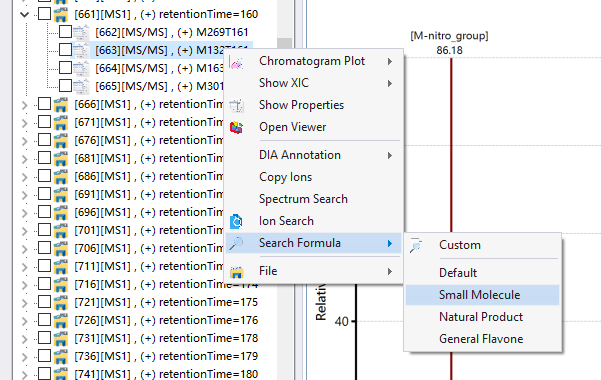
Task: Select the [736][MS1] retentionTime=179 tree item
Action: 166,356
